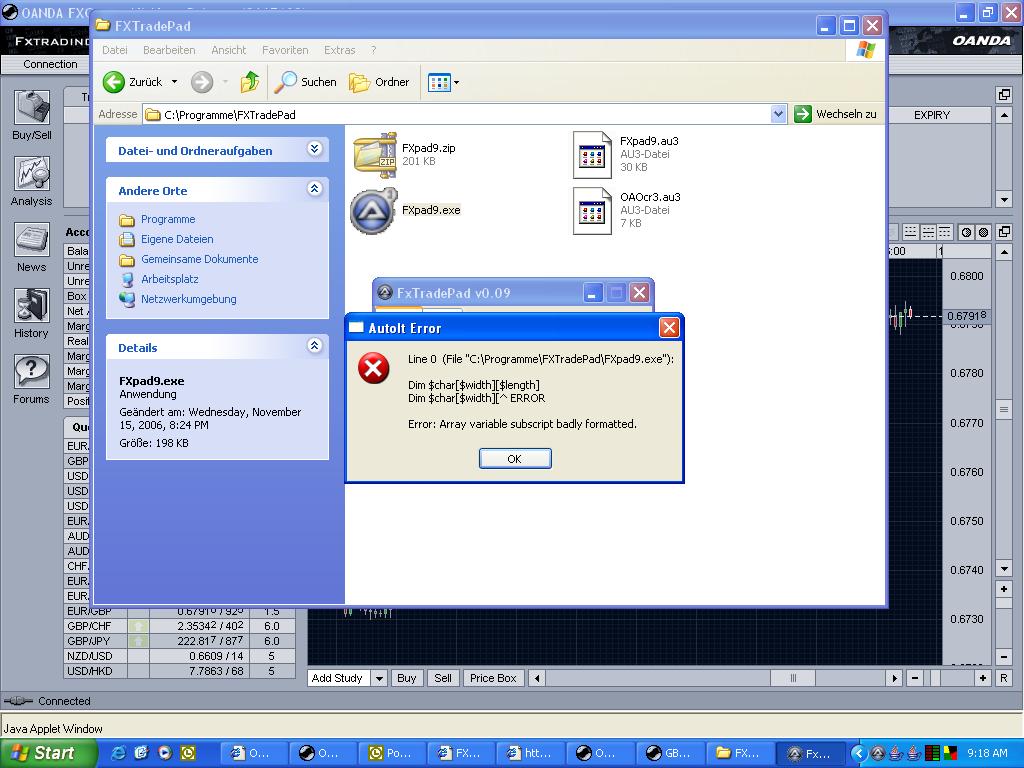Expand the address bar path dropdown

click(779, 115)
